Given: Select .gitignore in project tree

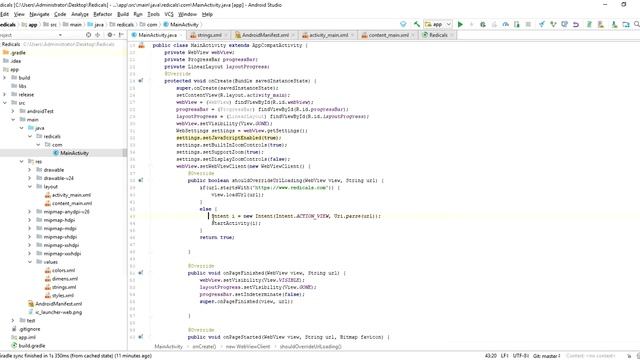Looking at the screenshot, I should (x=26, y=329).
